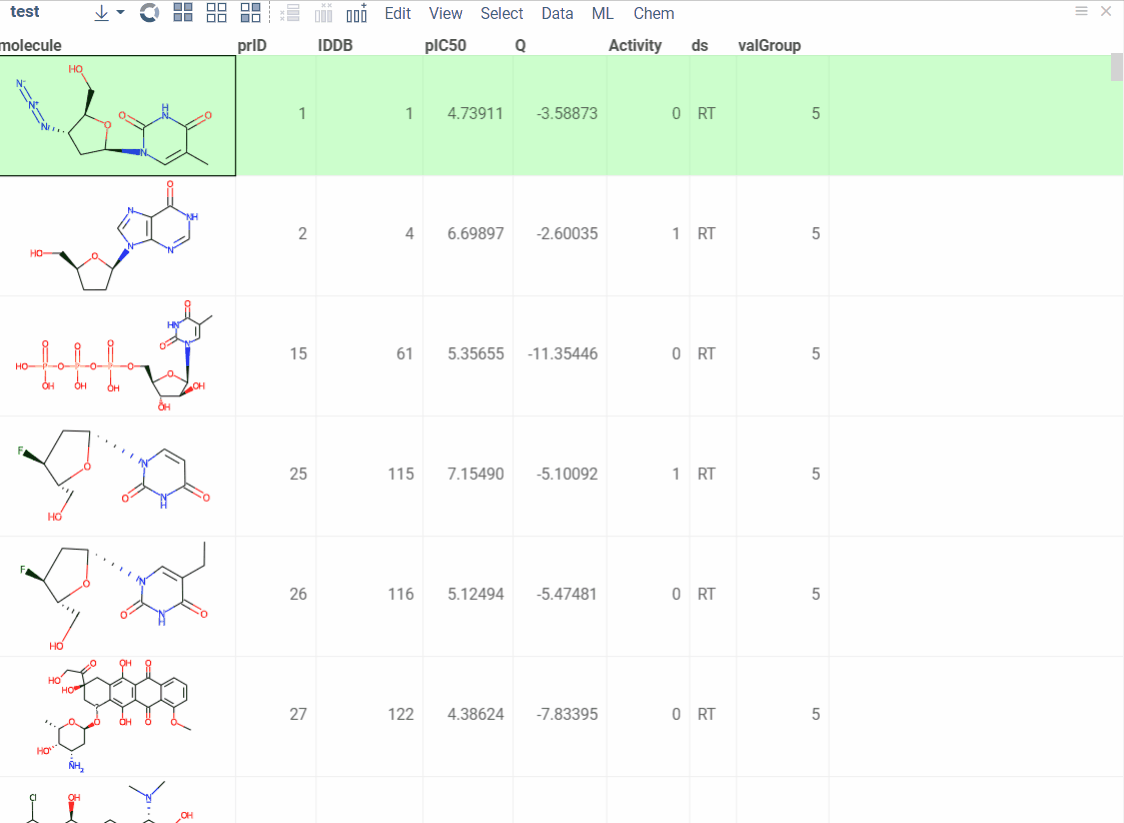
Task: Click the download table icon
Action: click(102, 13)
